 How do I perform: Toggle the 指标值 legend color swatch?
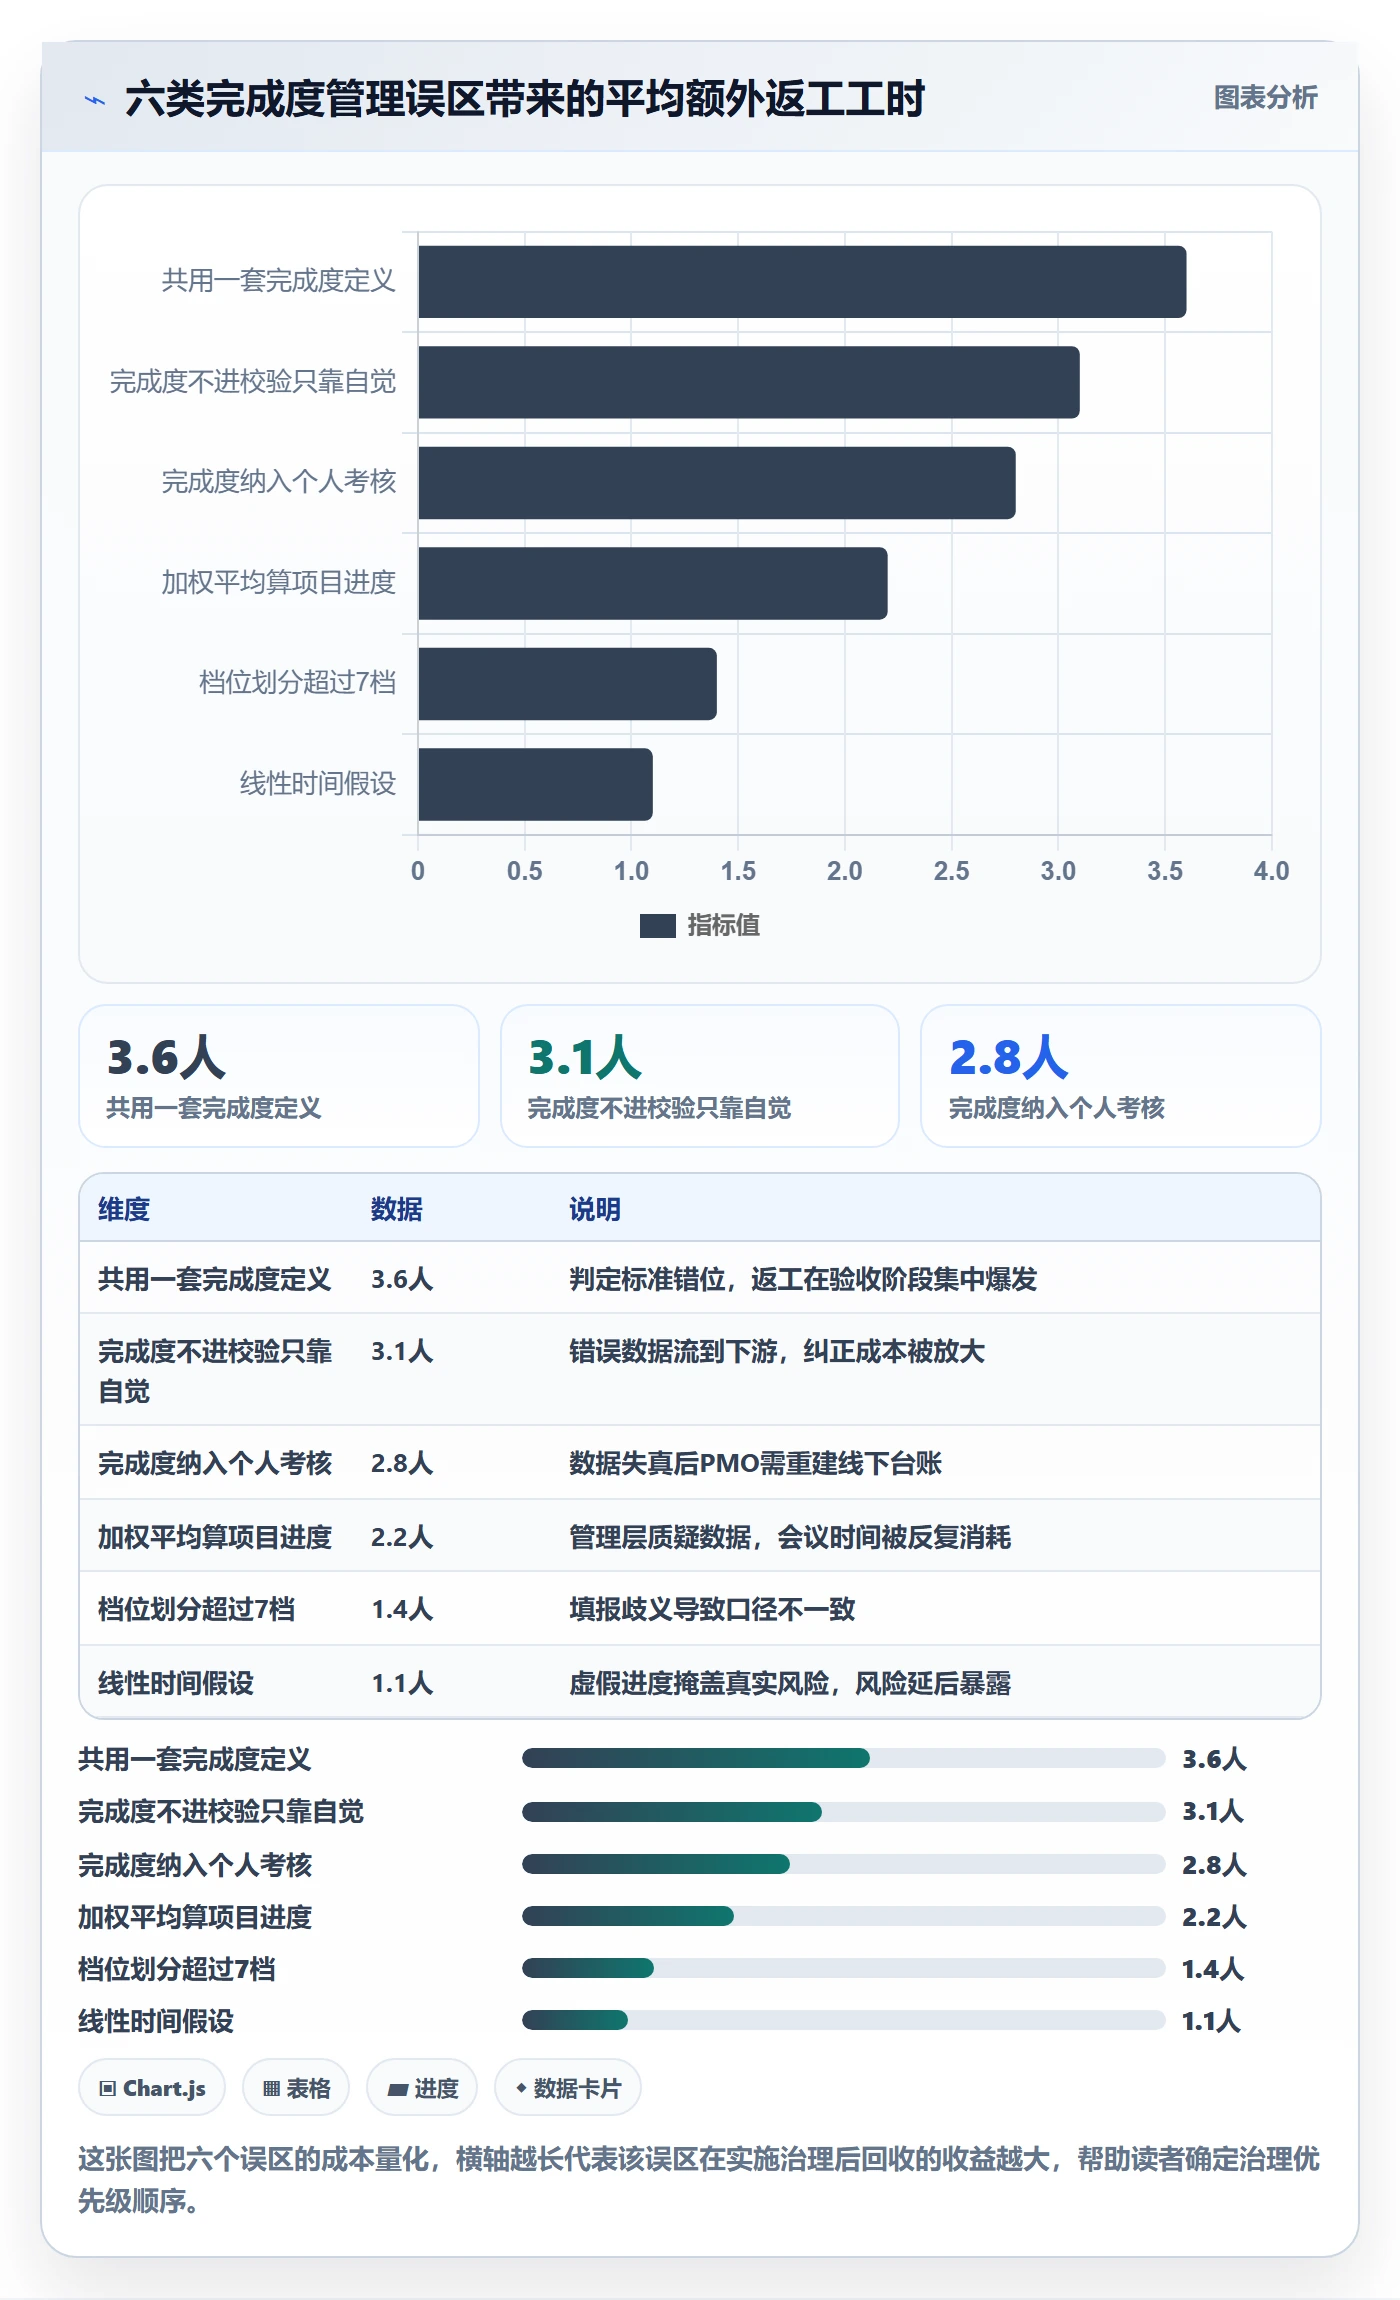pyautogui.click(x=657, y=926)
